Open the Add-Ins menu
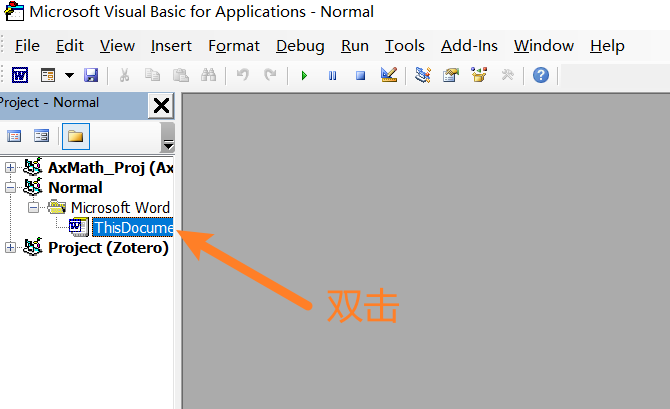 [469, 46]
